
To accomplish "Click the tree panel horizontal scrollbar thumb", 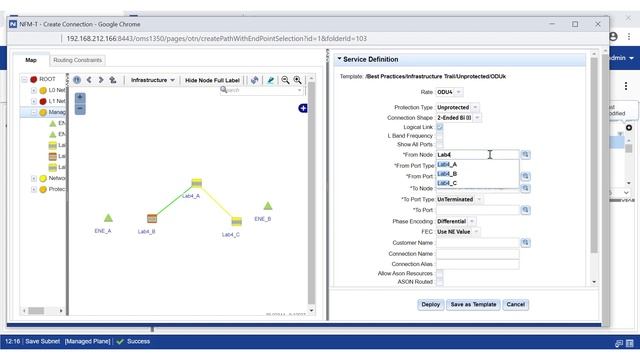I will [36, 311].
